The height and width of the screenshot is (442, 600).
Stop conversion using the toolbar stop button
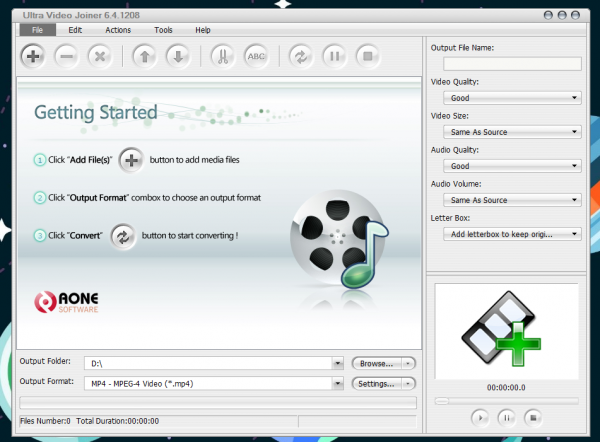[368, 56]
